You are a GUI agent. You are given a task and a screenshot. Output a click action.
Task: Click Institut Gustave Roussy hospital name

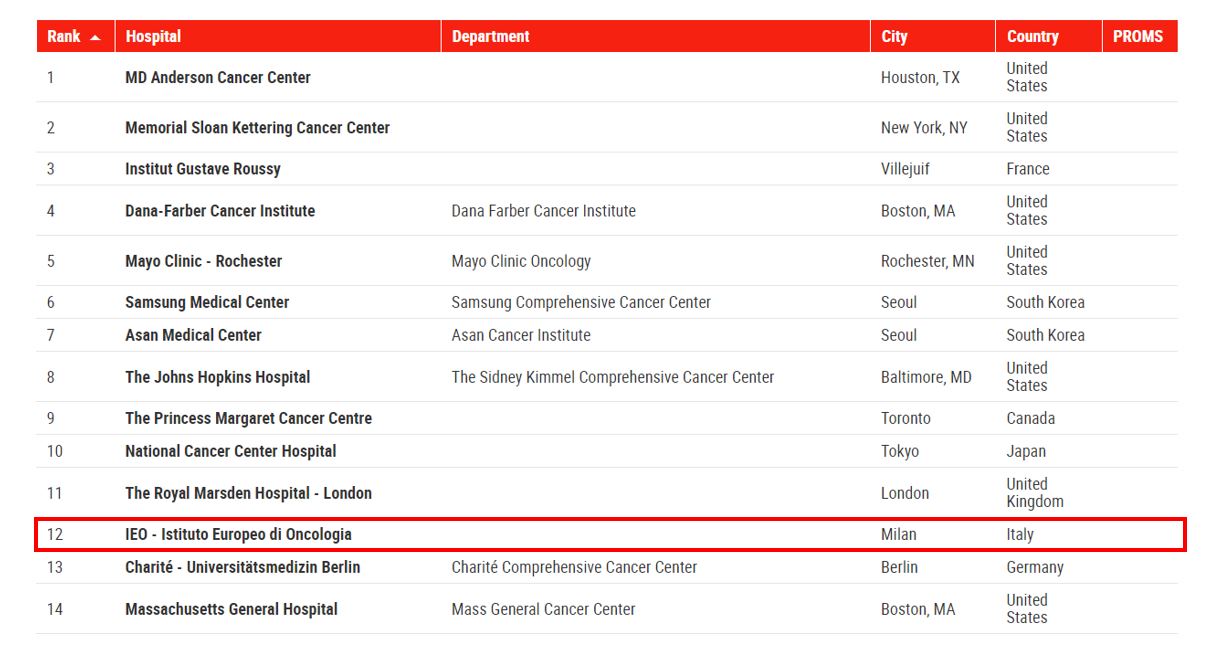pyautogui.click(x=202, y=169)
